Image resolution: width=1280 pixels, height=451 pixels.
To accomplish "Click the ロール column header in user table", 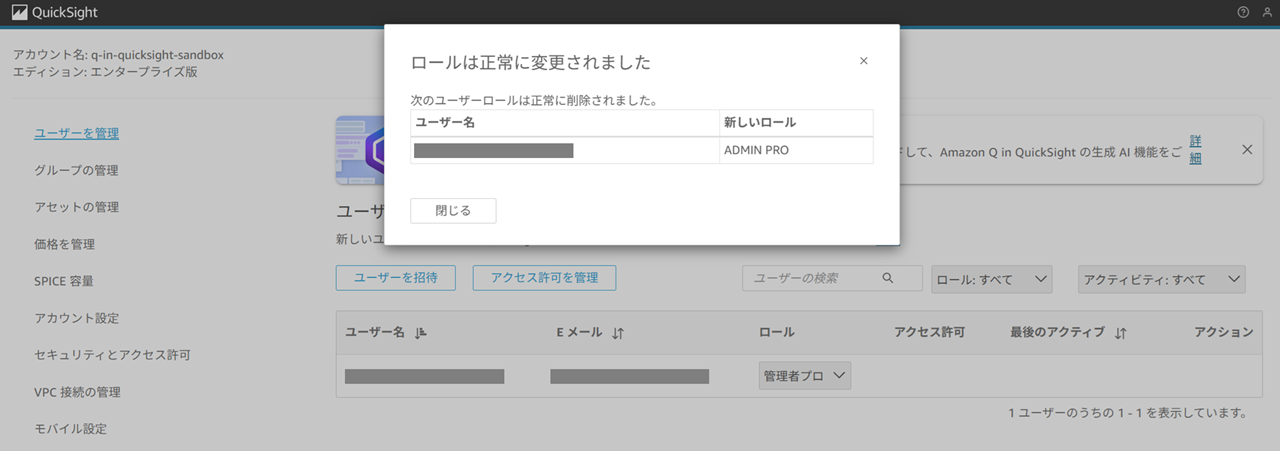I will click(x=777, y=332).
